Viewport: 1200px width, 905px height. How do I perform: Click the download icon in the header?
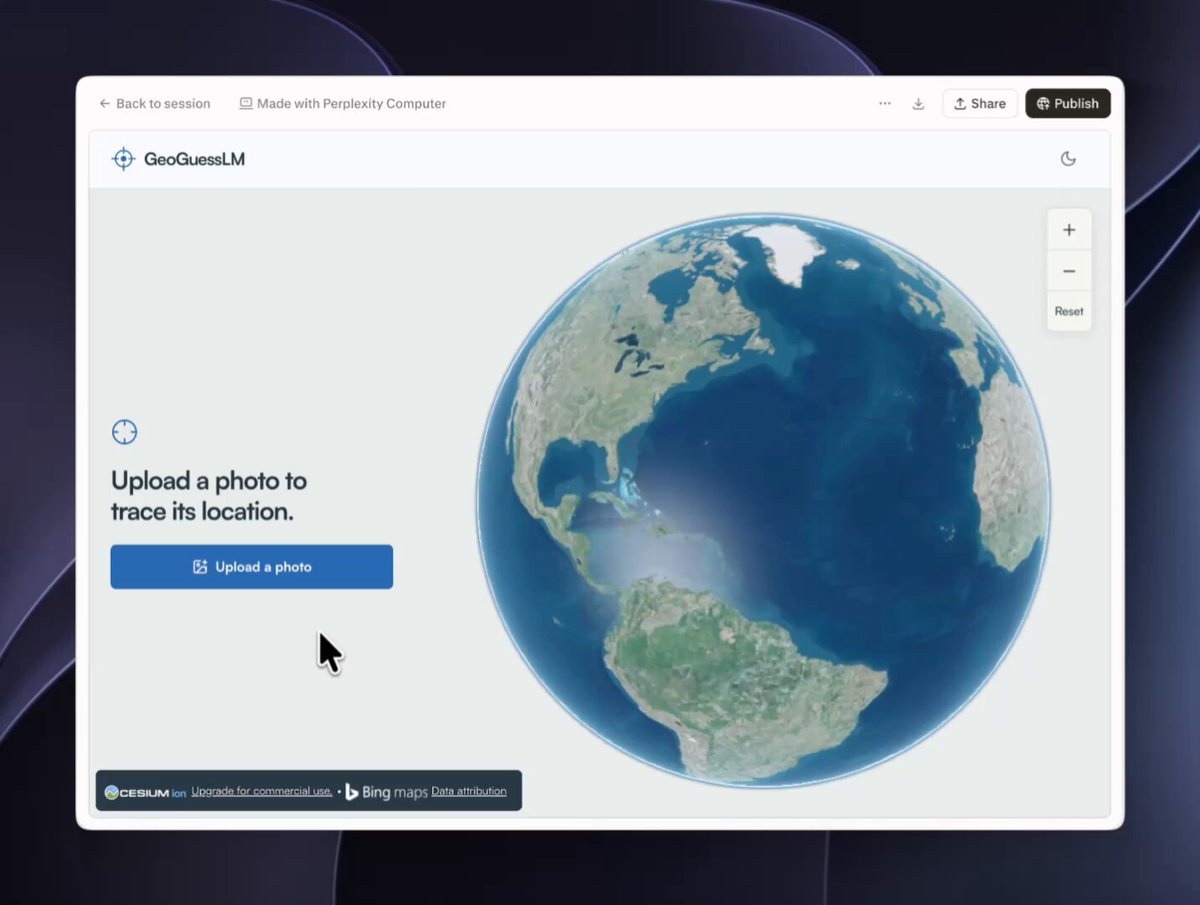[918, 104]
